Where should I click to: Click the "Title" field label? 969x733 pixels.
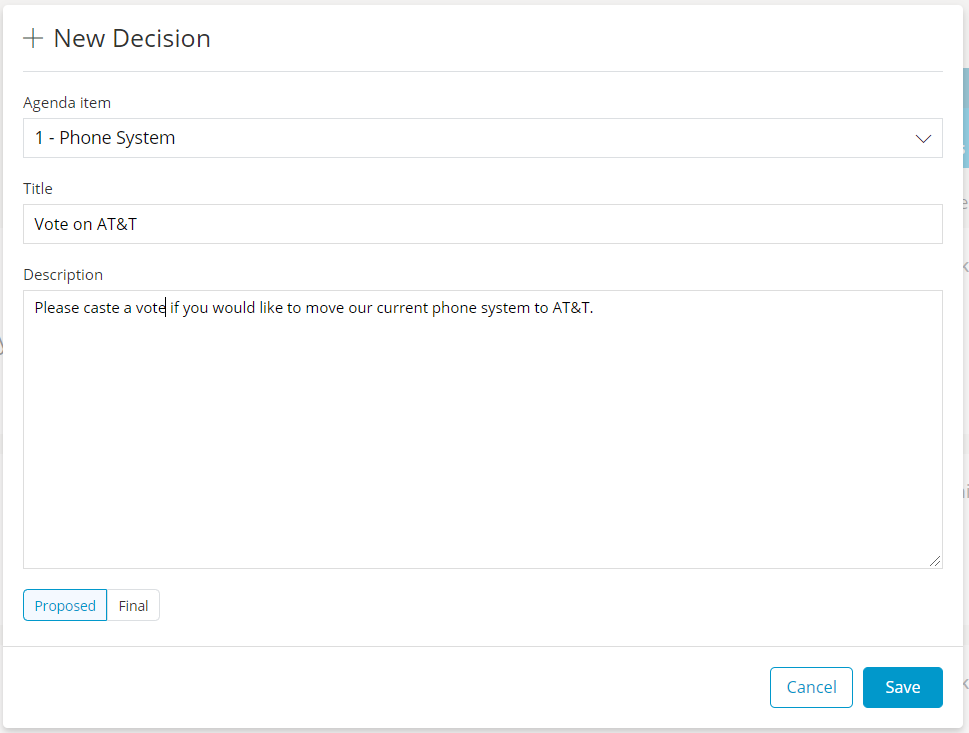[38, 188]
